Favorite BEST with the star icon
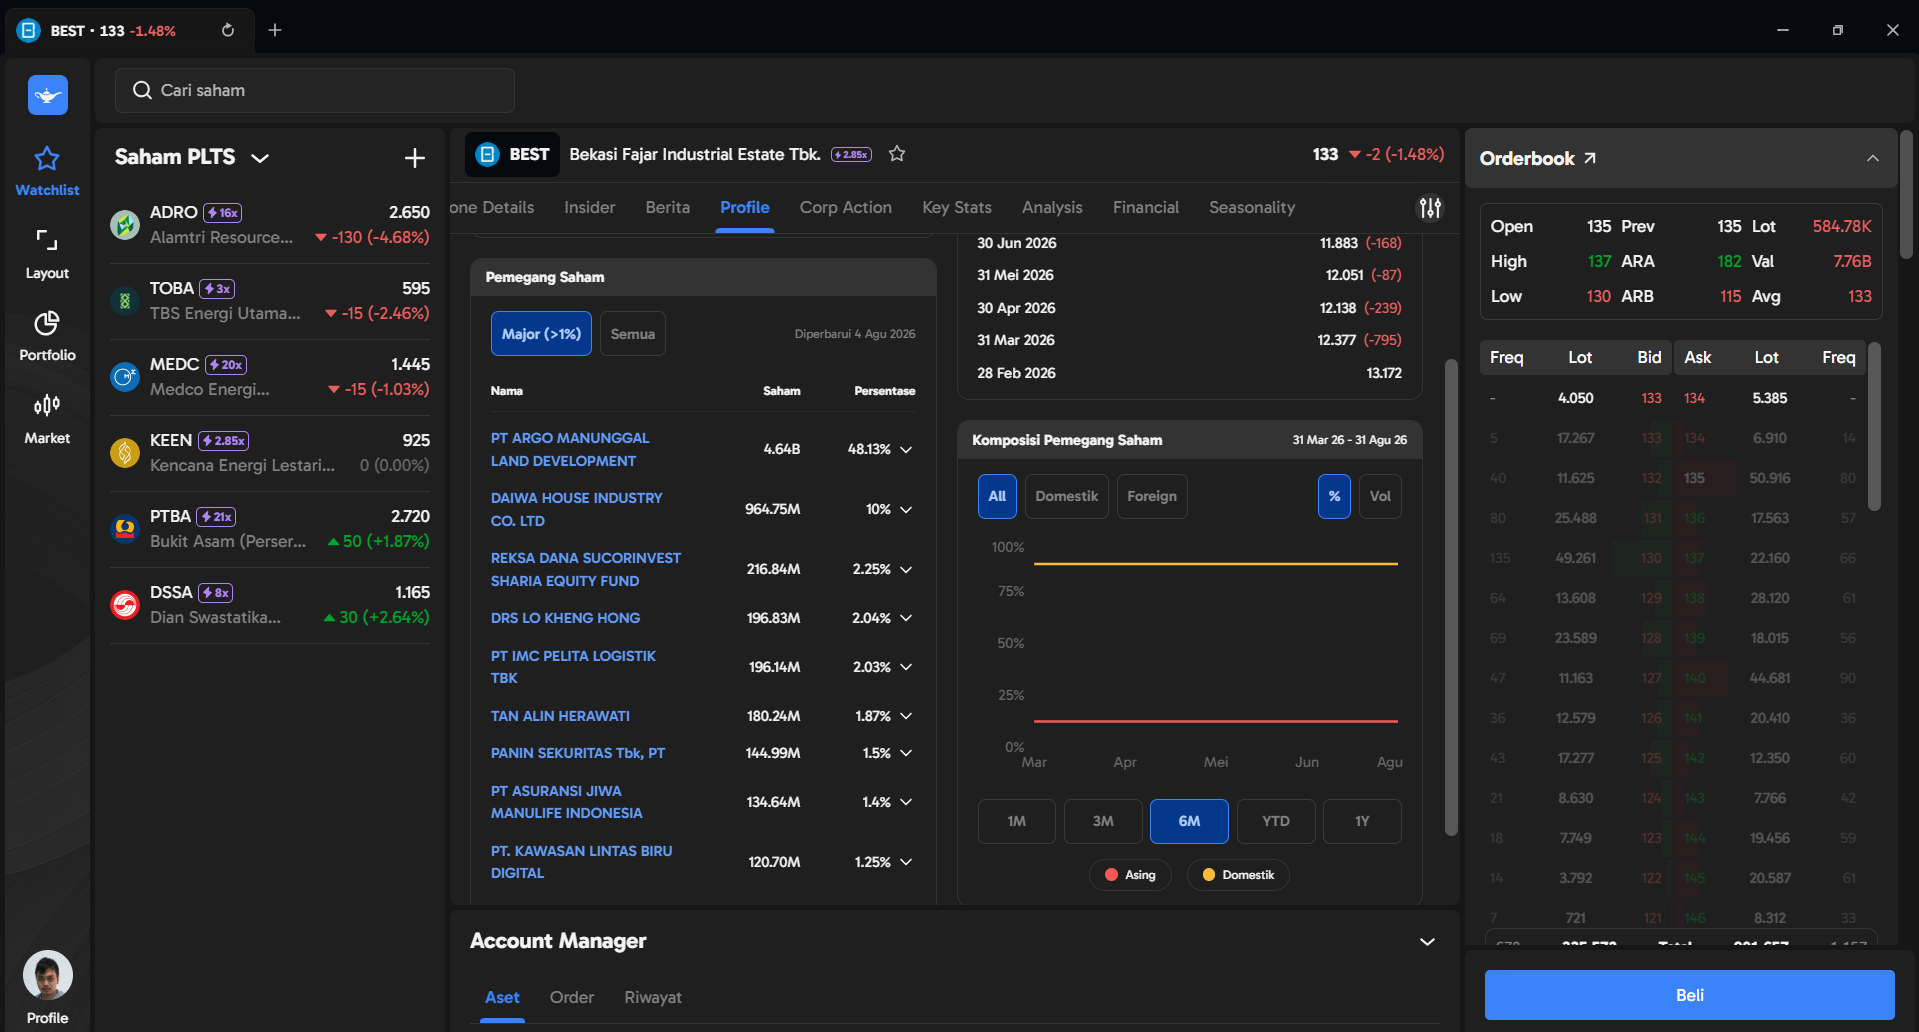The image size is (1919, 1032). [x=897, y=154]
